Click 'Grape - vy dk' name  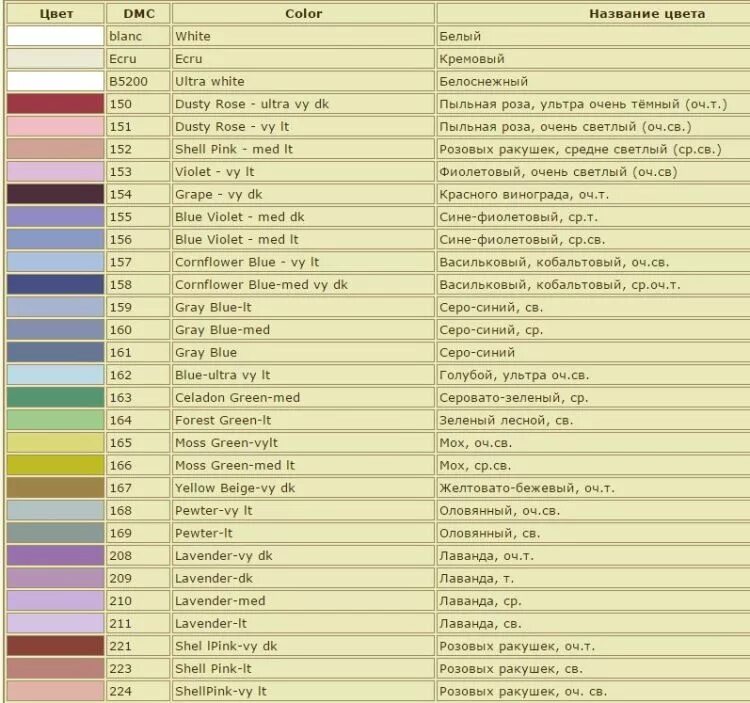coord(303,194)
